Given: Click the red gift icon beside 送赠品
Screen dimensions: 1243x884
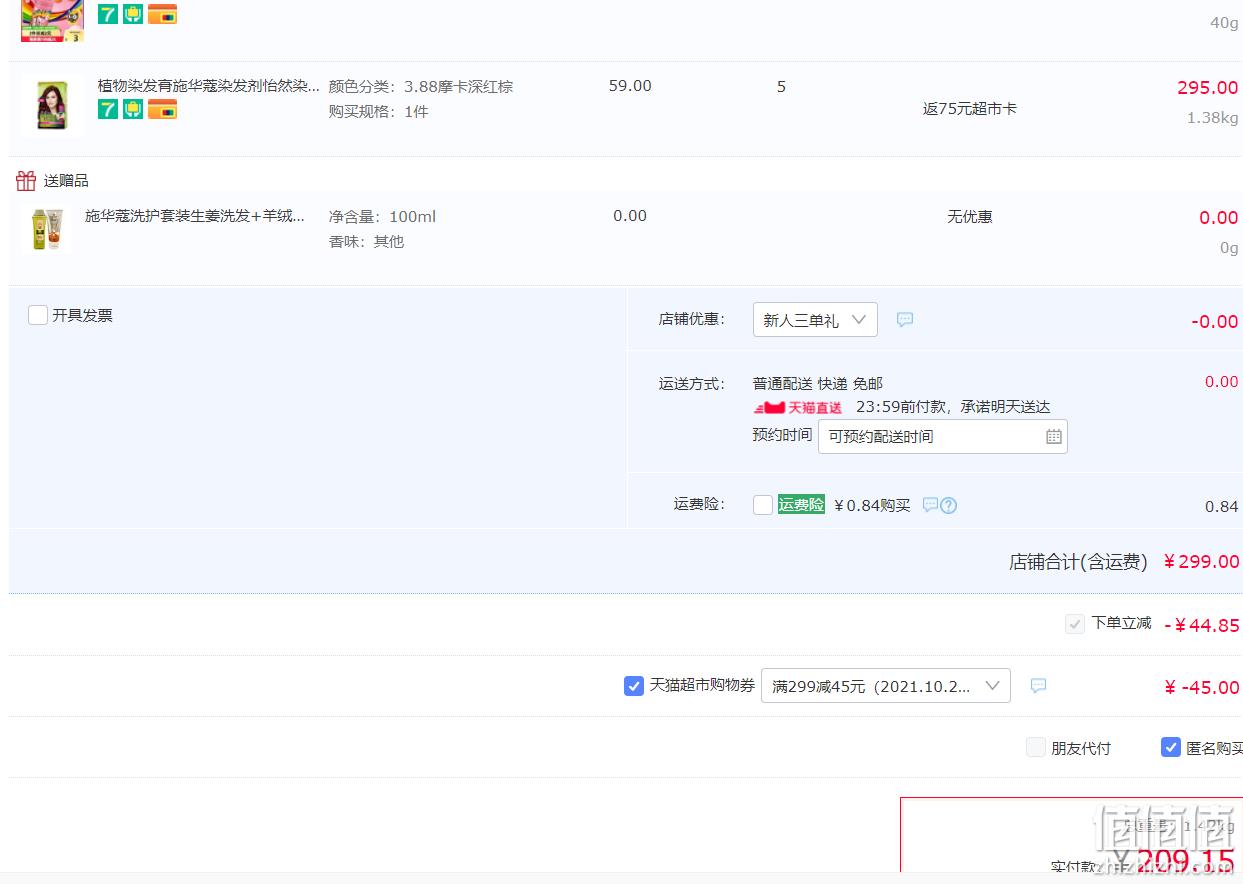Looking at the screenshot, I should tap(26, 181).
